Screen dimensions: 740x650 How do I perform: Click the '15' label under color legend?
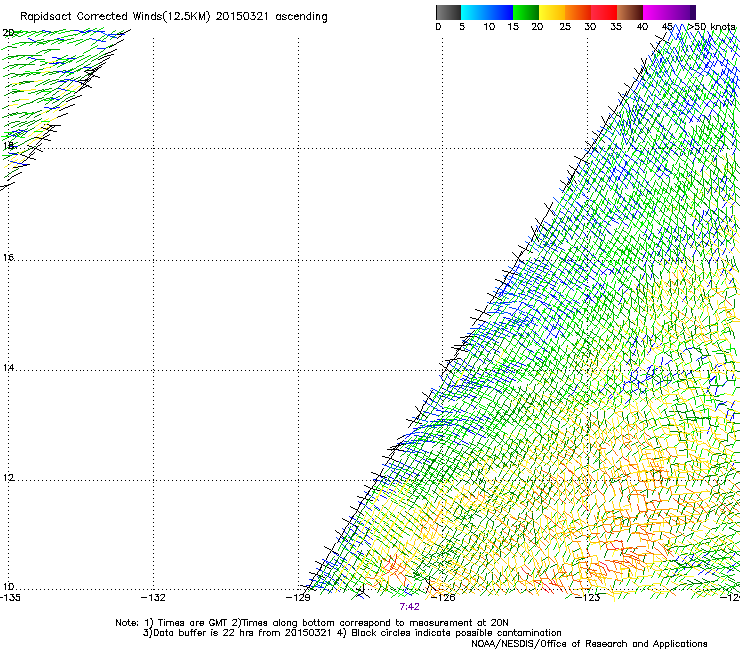(x=513, y=27)
